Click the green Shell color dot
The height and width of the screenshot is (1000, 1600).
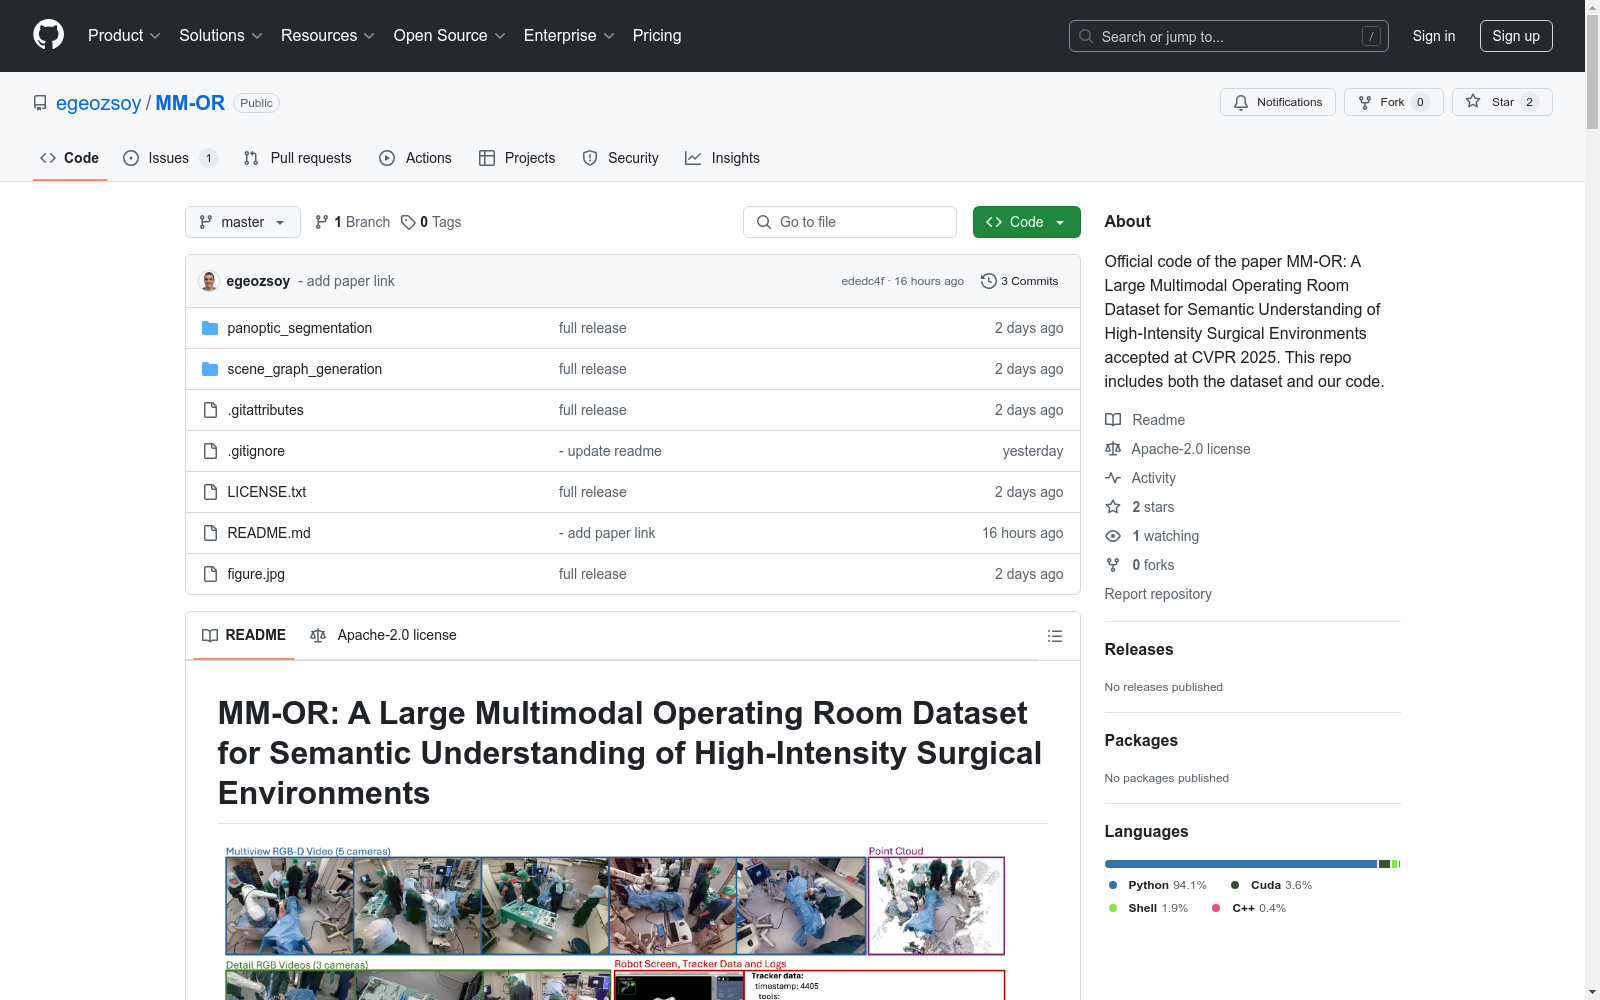pos(1113,908)
